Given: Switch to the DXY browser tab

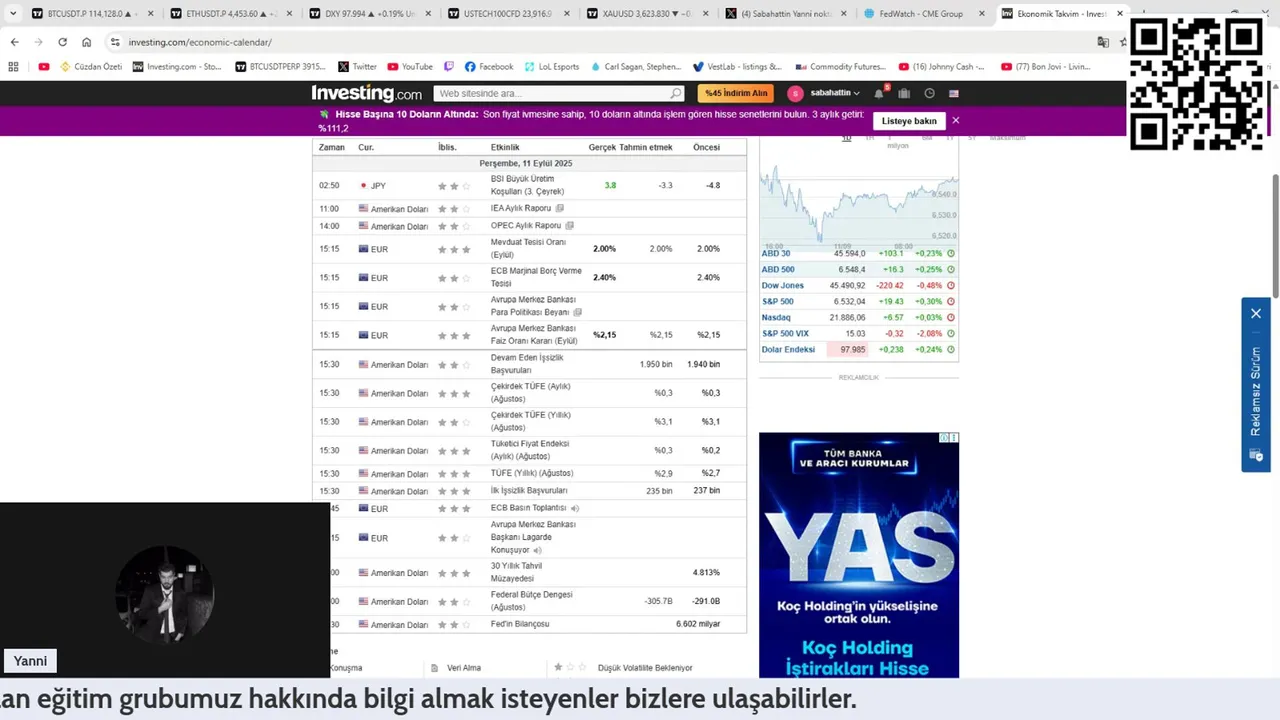Looking at the screenshot, I should 367,14.
